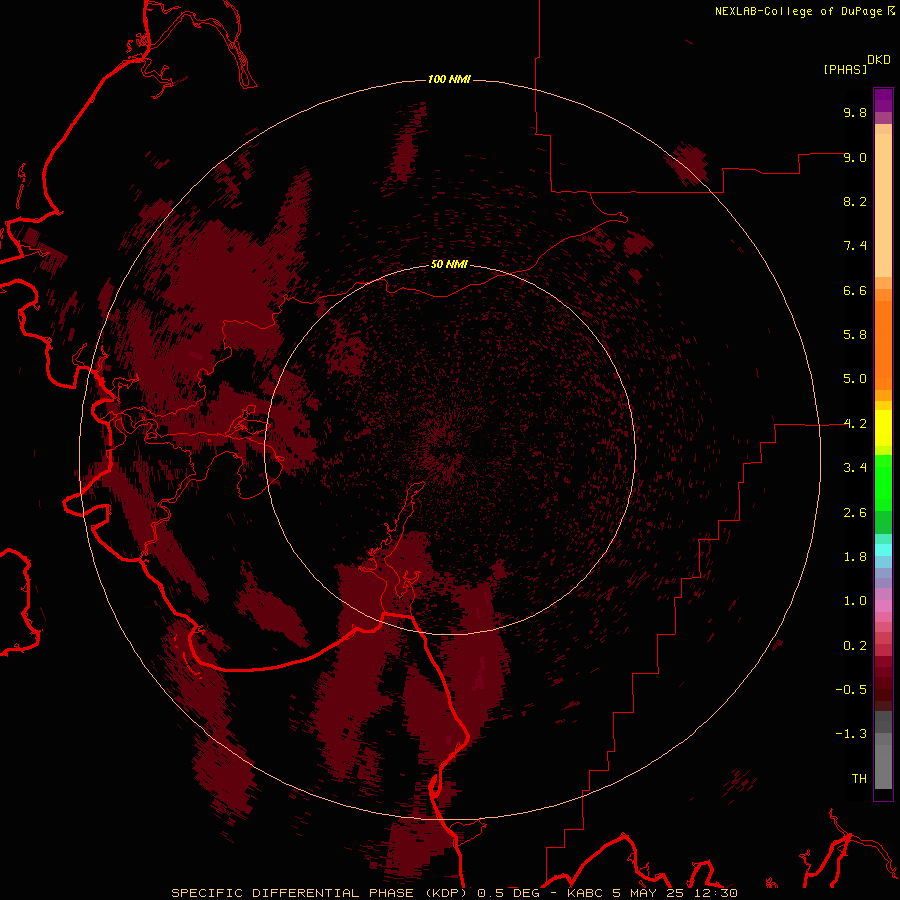Click the 6.6 value on the color scale
Screen dimensions: 900x900
pyautogui.click(x=855, y=290)
